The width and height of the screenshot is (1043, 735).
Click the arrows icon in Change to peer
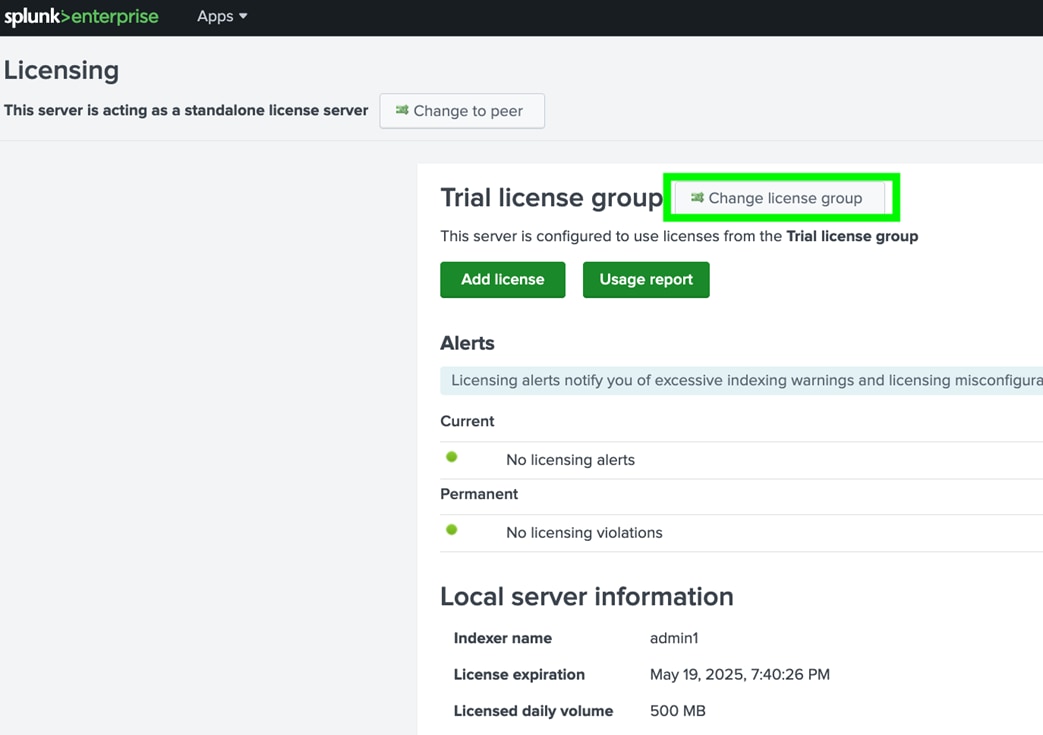click(402, 110)
